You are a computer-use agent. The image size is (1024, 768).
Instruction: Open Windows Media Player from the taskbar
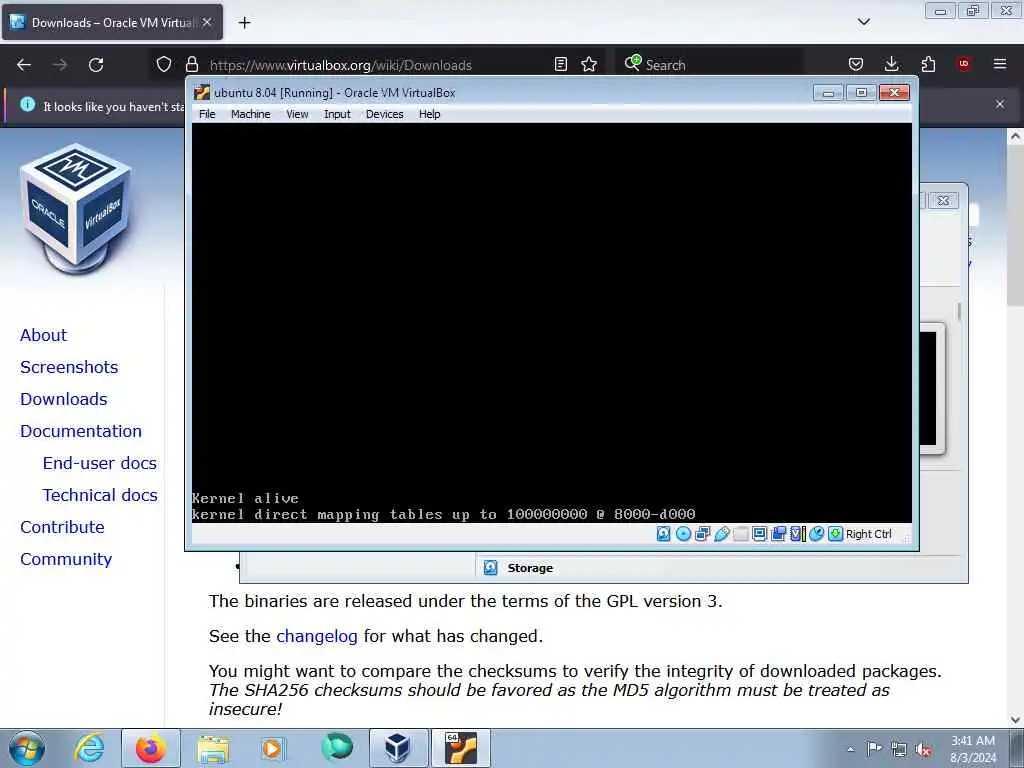point(272,748)
